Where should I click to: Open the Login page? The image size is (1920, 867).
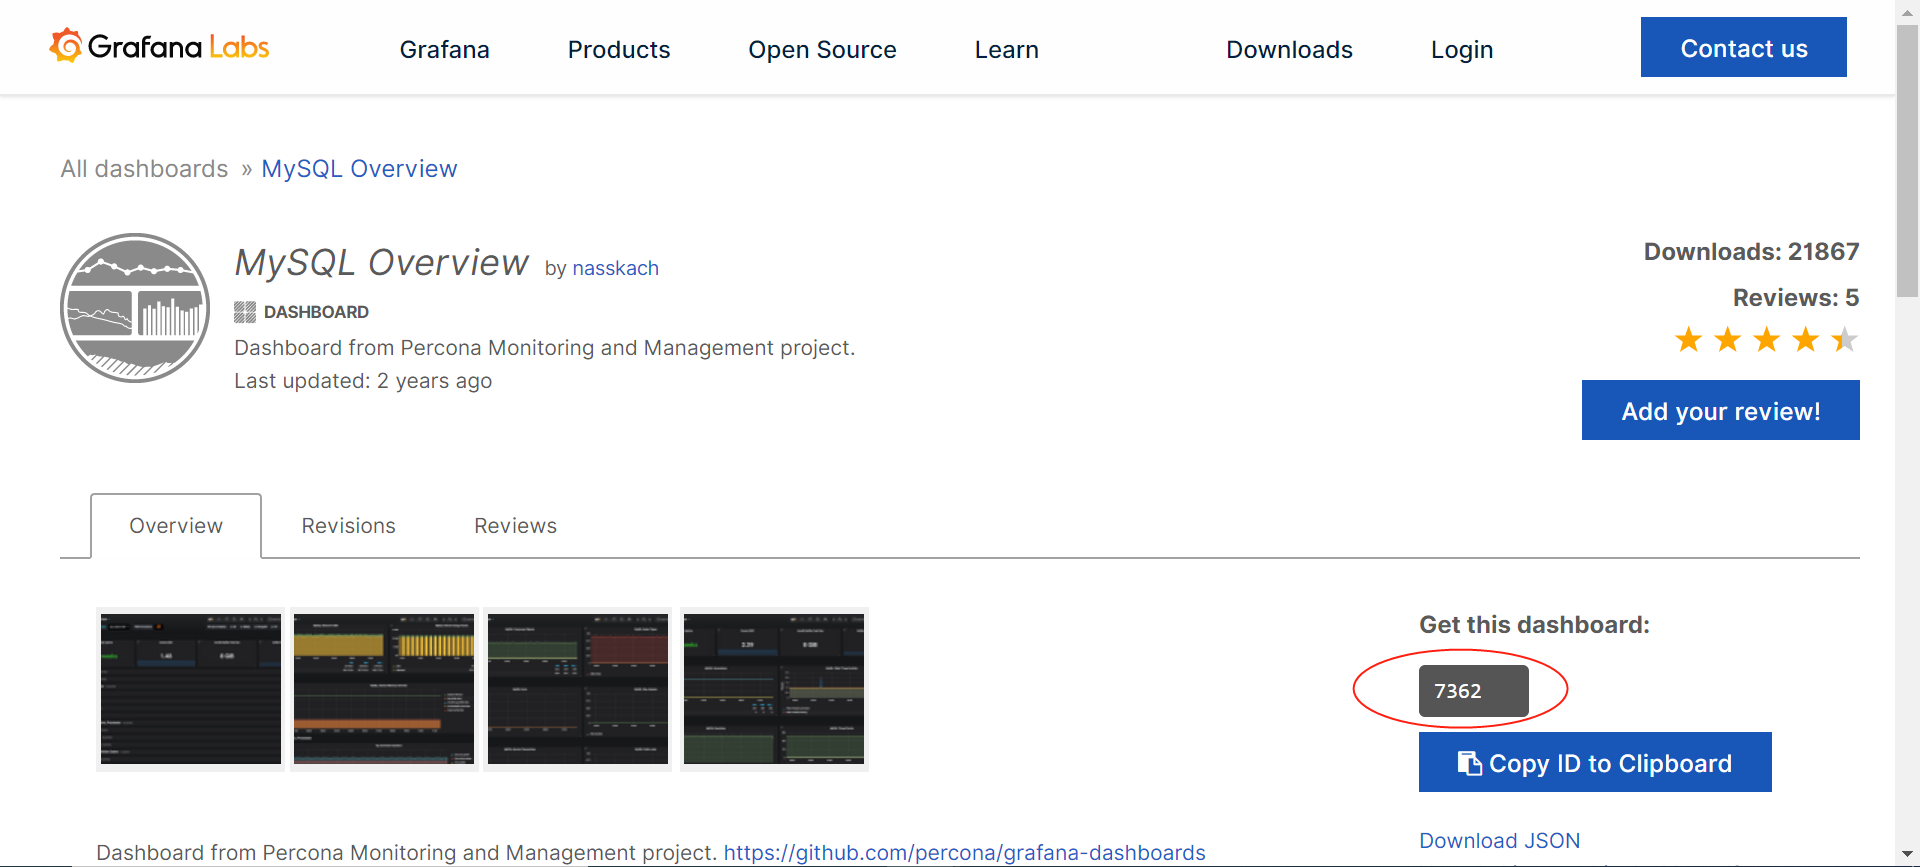[x=1462, y=49]
